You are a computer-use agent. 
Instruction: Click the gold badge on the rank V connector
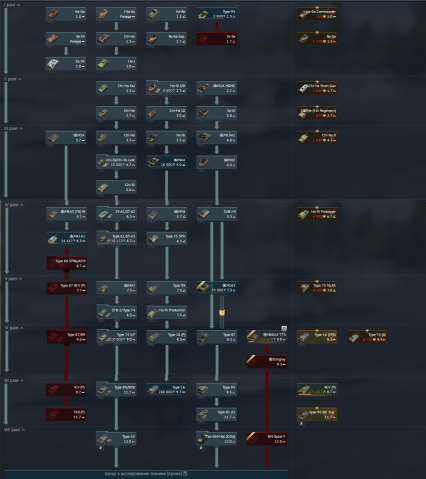click(222, 313)
